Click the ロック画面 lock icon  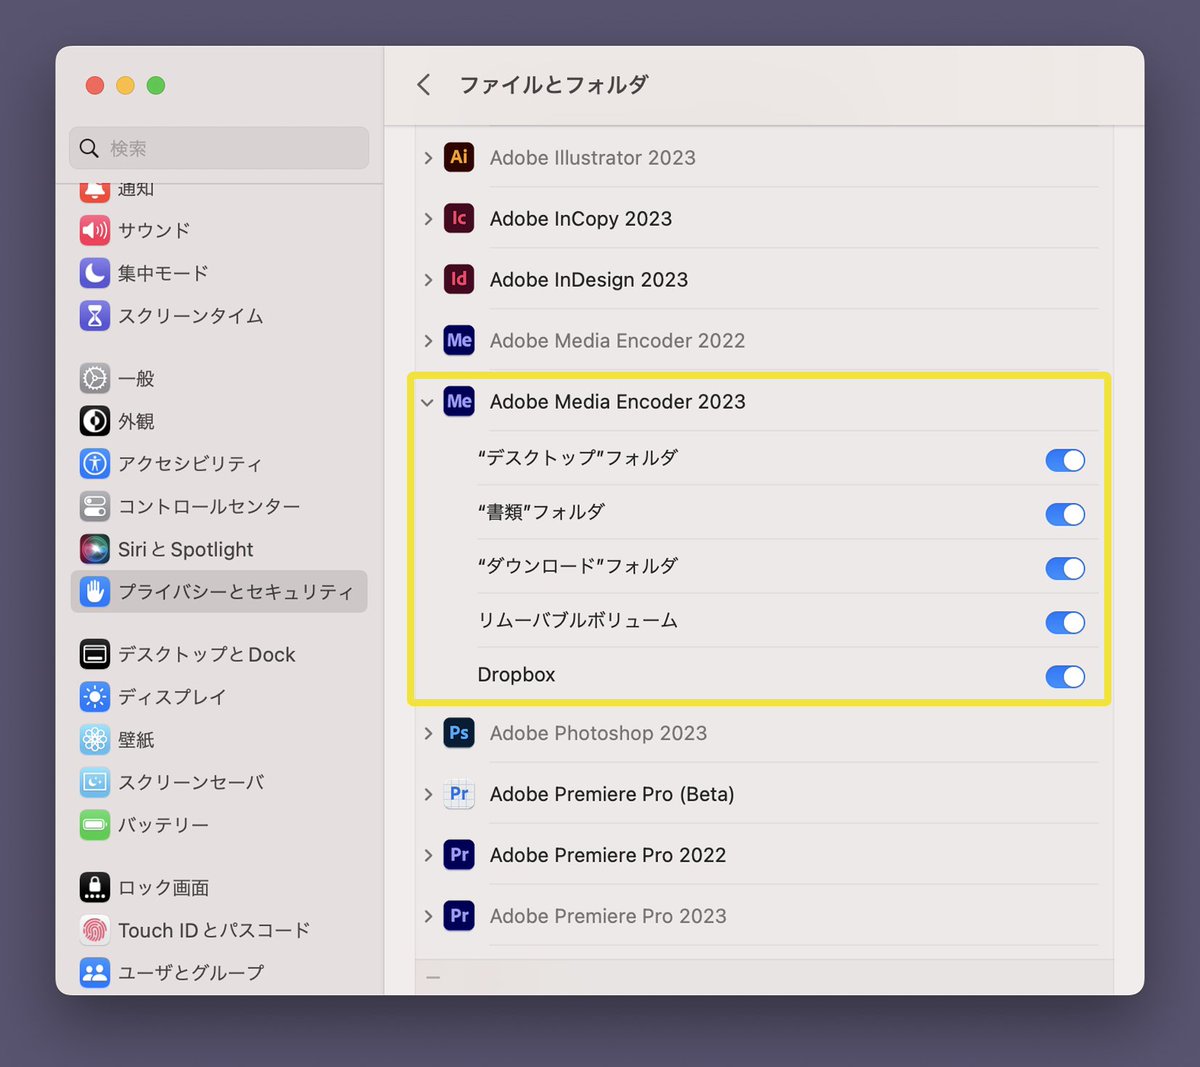[95, 887]
